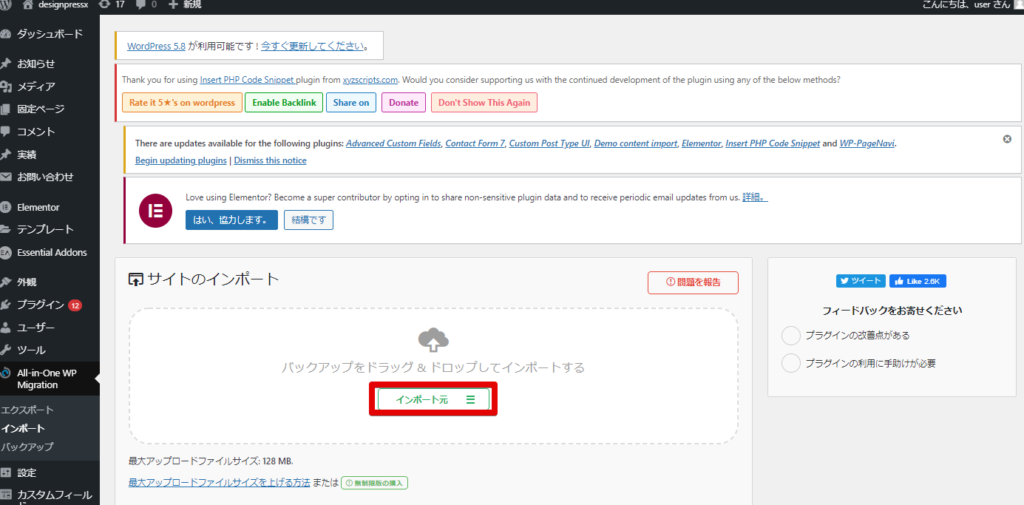The height and width of the screenshot is (505, 1024).
Task: Click the 問題を報告 report button
Action: coord(693,283)
